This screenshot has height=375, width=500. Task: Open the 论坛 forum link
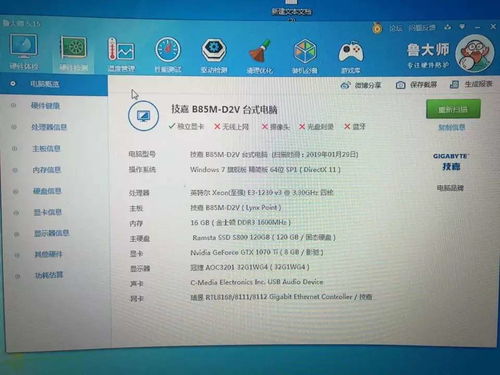(396, 28)
